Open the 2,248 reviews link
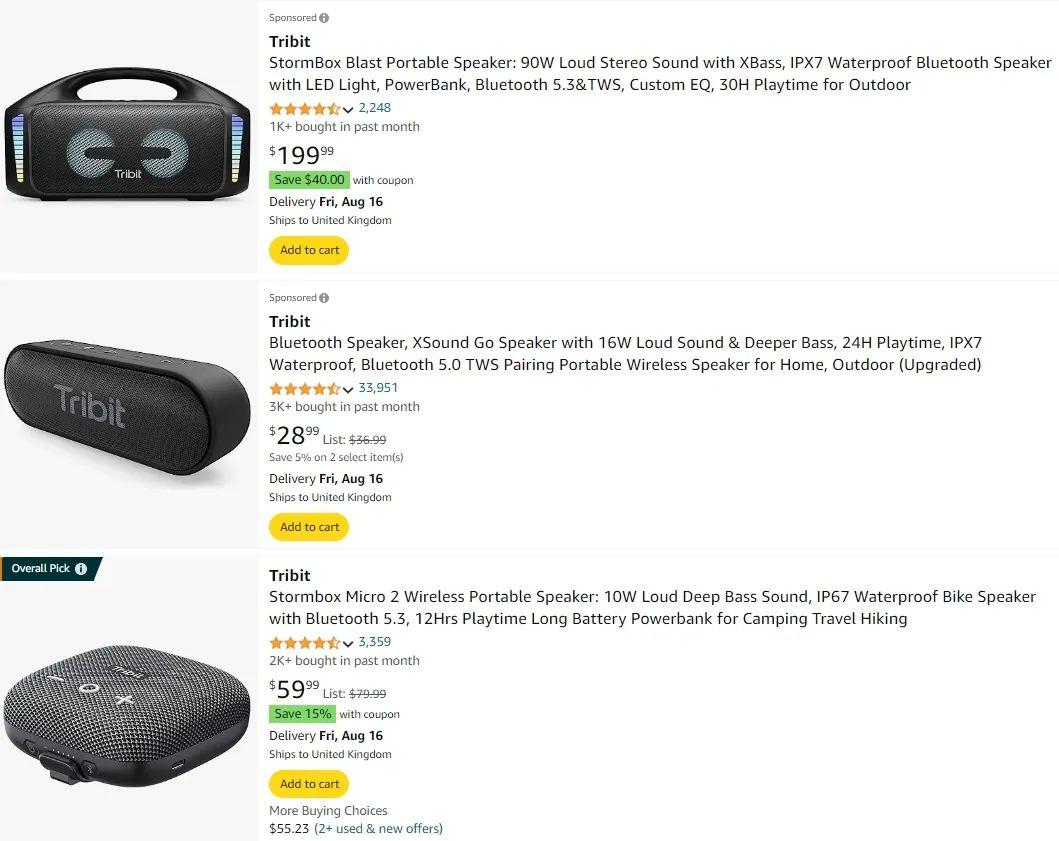 375,108
